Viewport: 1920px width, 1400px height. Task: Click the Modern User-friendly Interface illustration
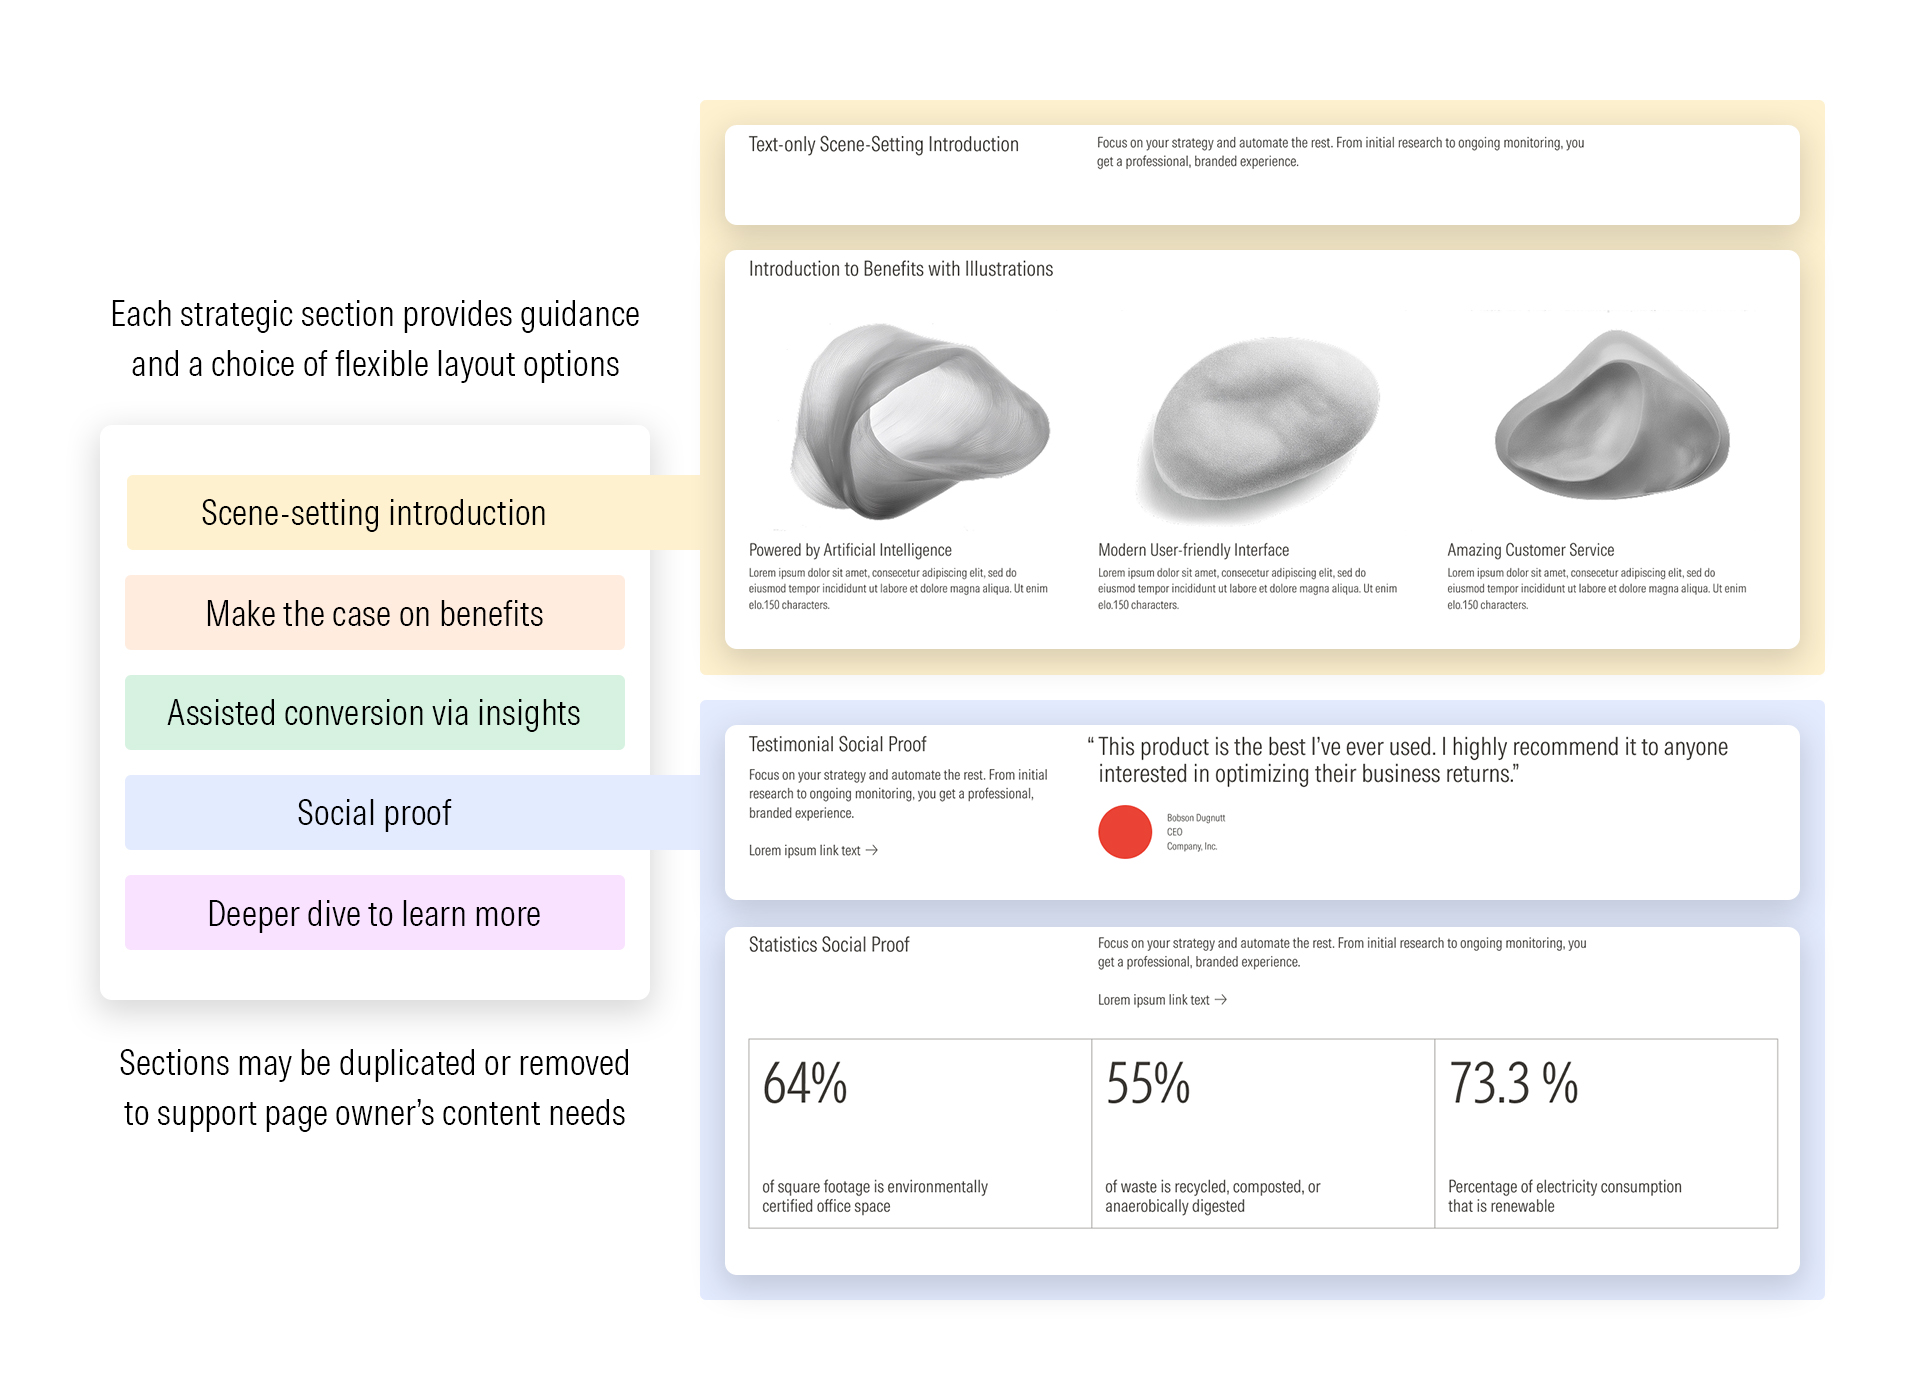click(1262, 427)
